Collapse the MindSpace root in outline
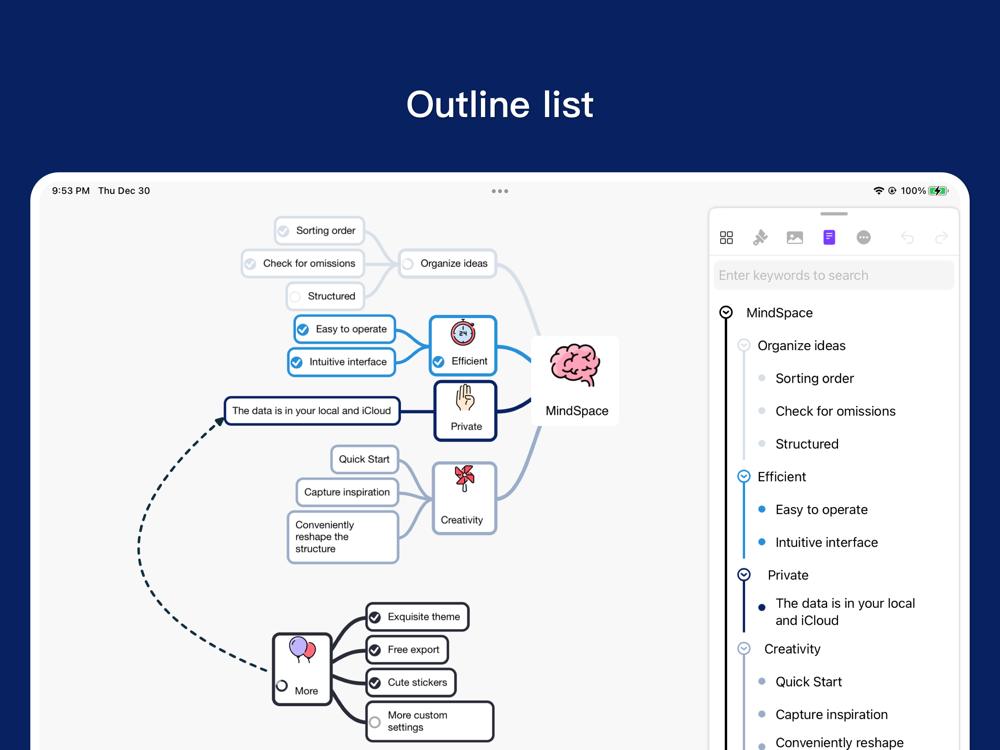Image resolution: width=1000 pixels, height=750 pixels. [726, 312]
